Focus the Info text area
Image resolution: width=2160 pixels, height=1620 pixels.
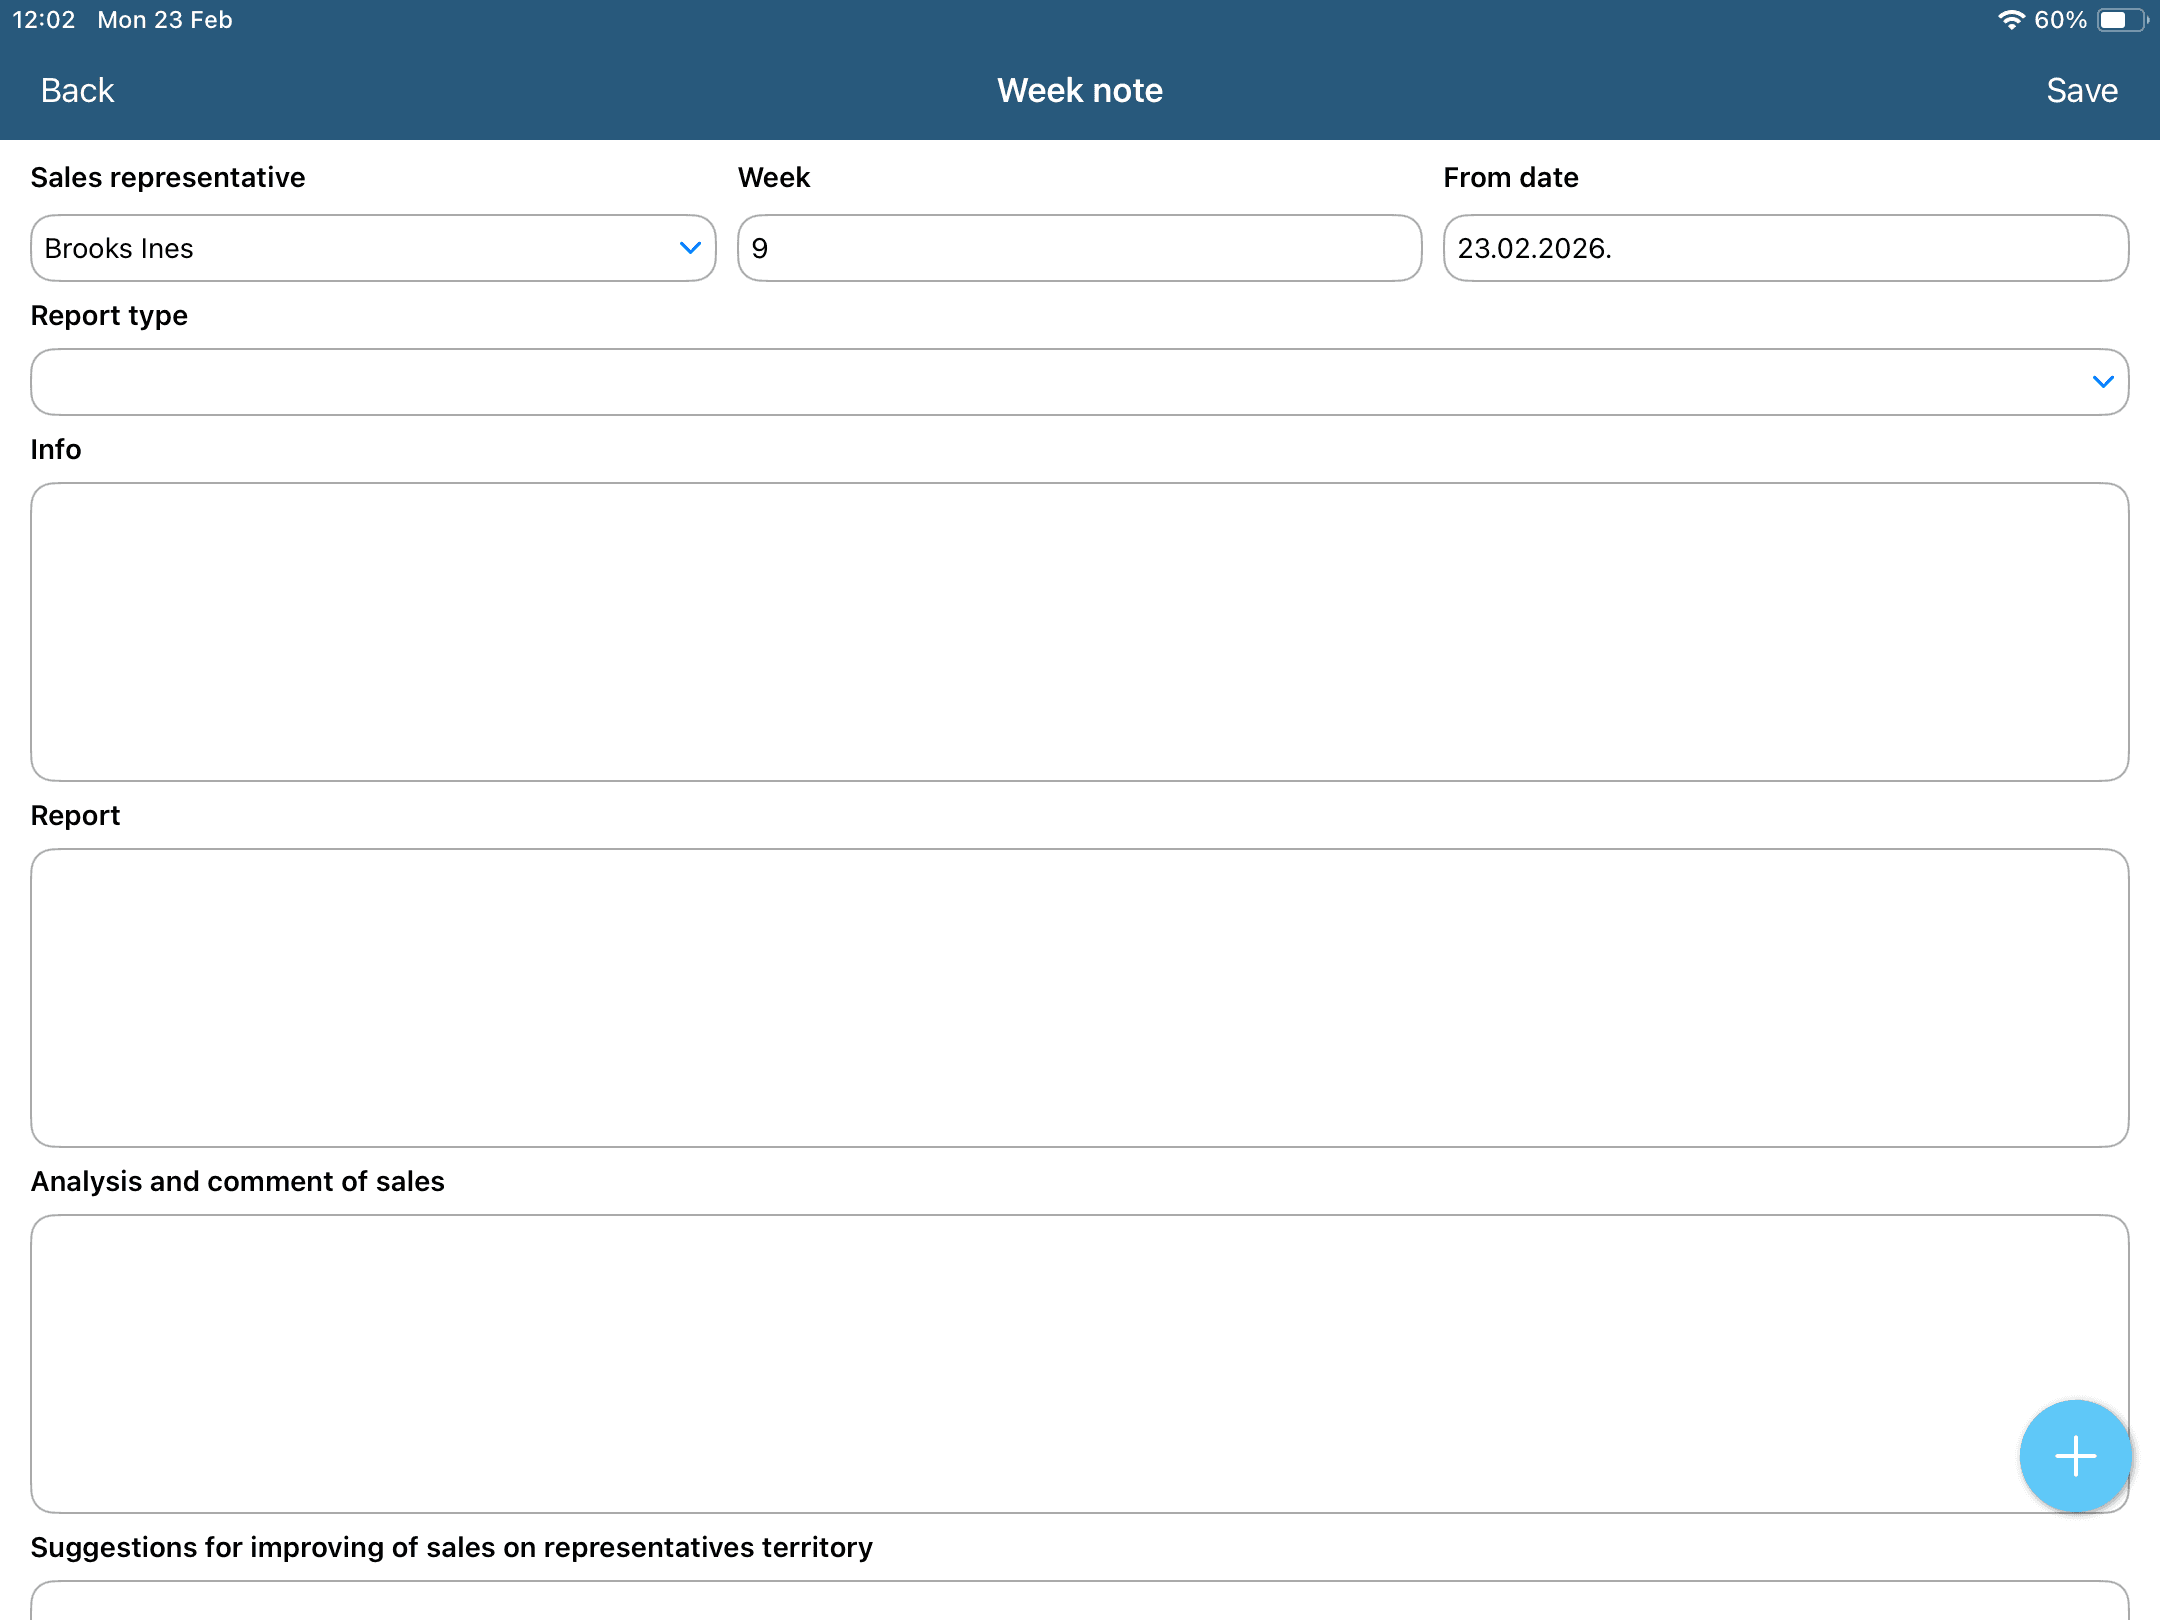(x=1079, y=632)
